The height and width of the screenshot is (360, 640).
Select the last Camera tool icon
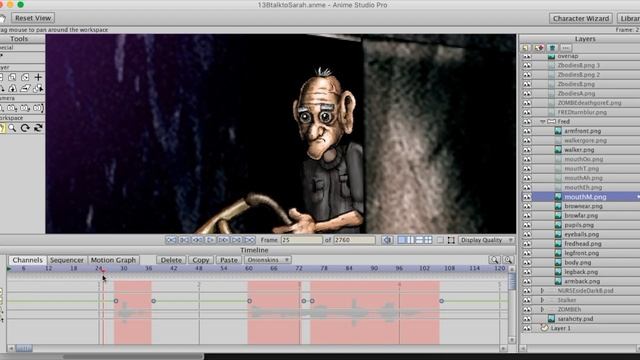click(38, 108)
